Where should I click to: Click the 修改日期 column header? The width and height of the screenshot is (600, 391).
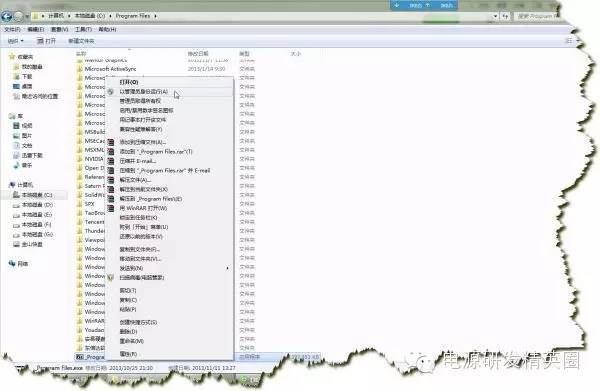[x=198, y=54]
